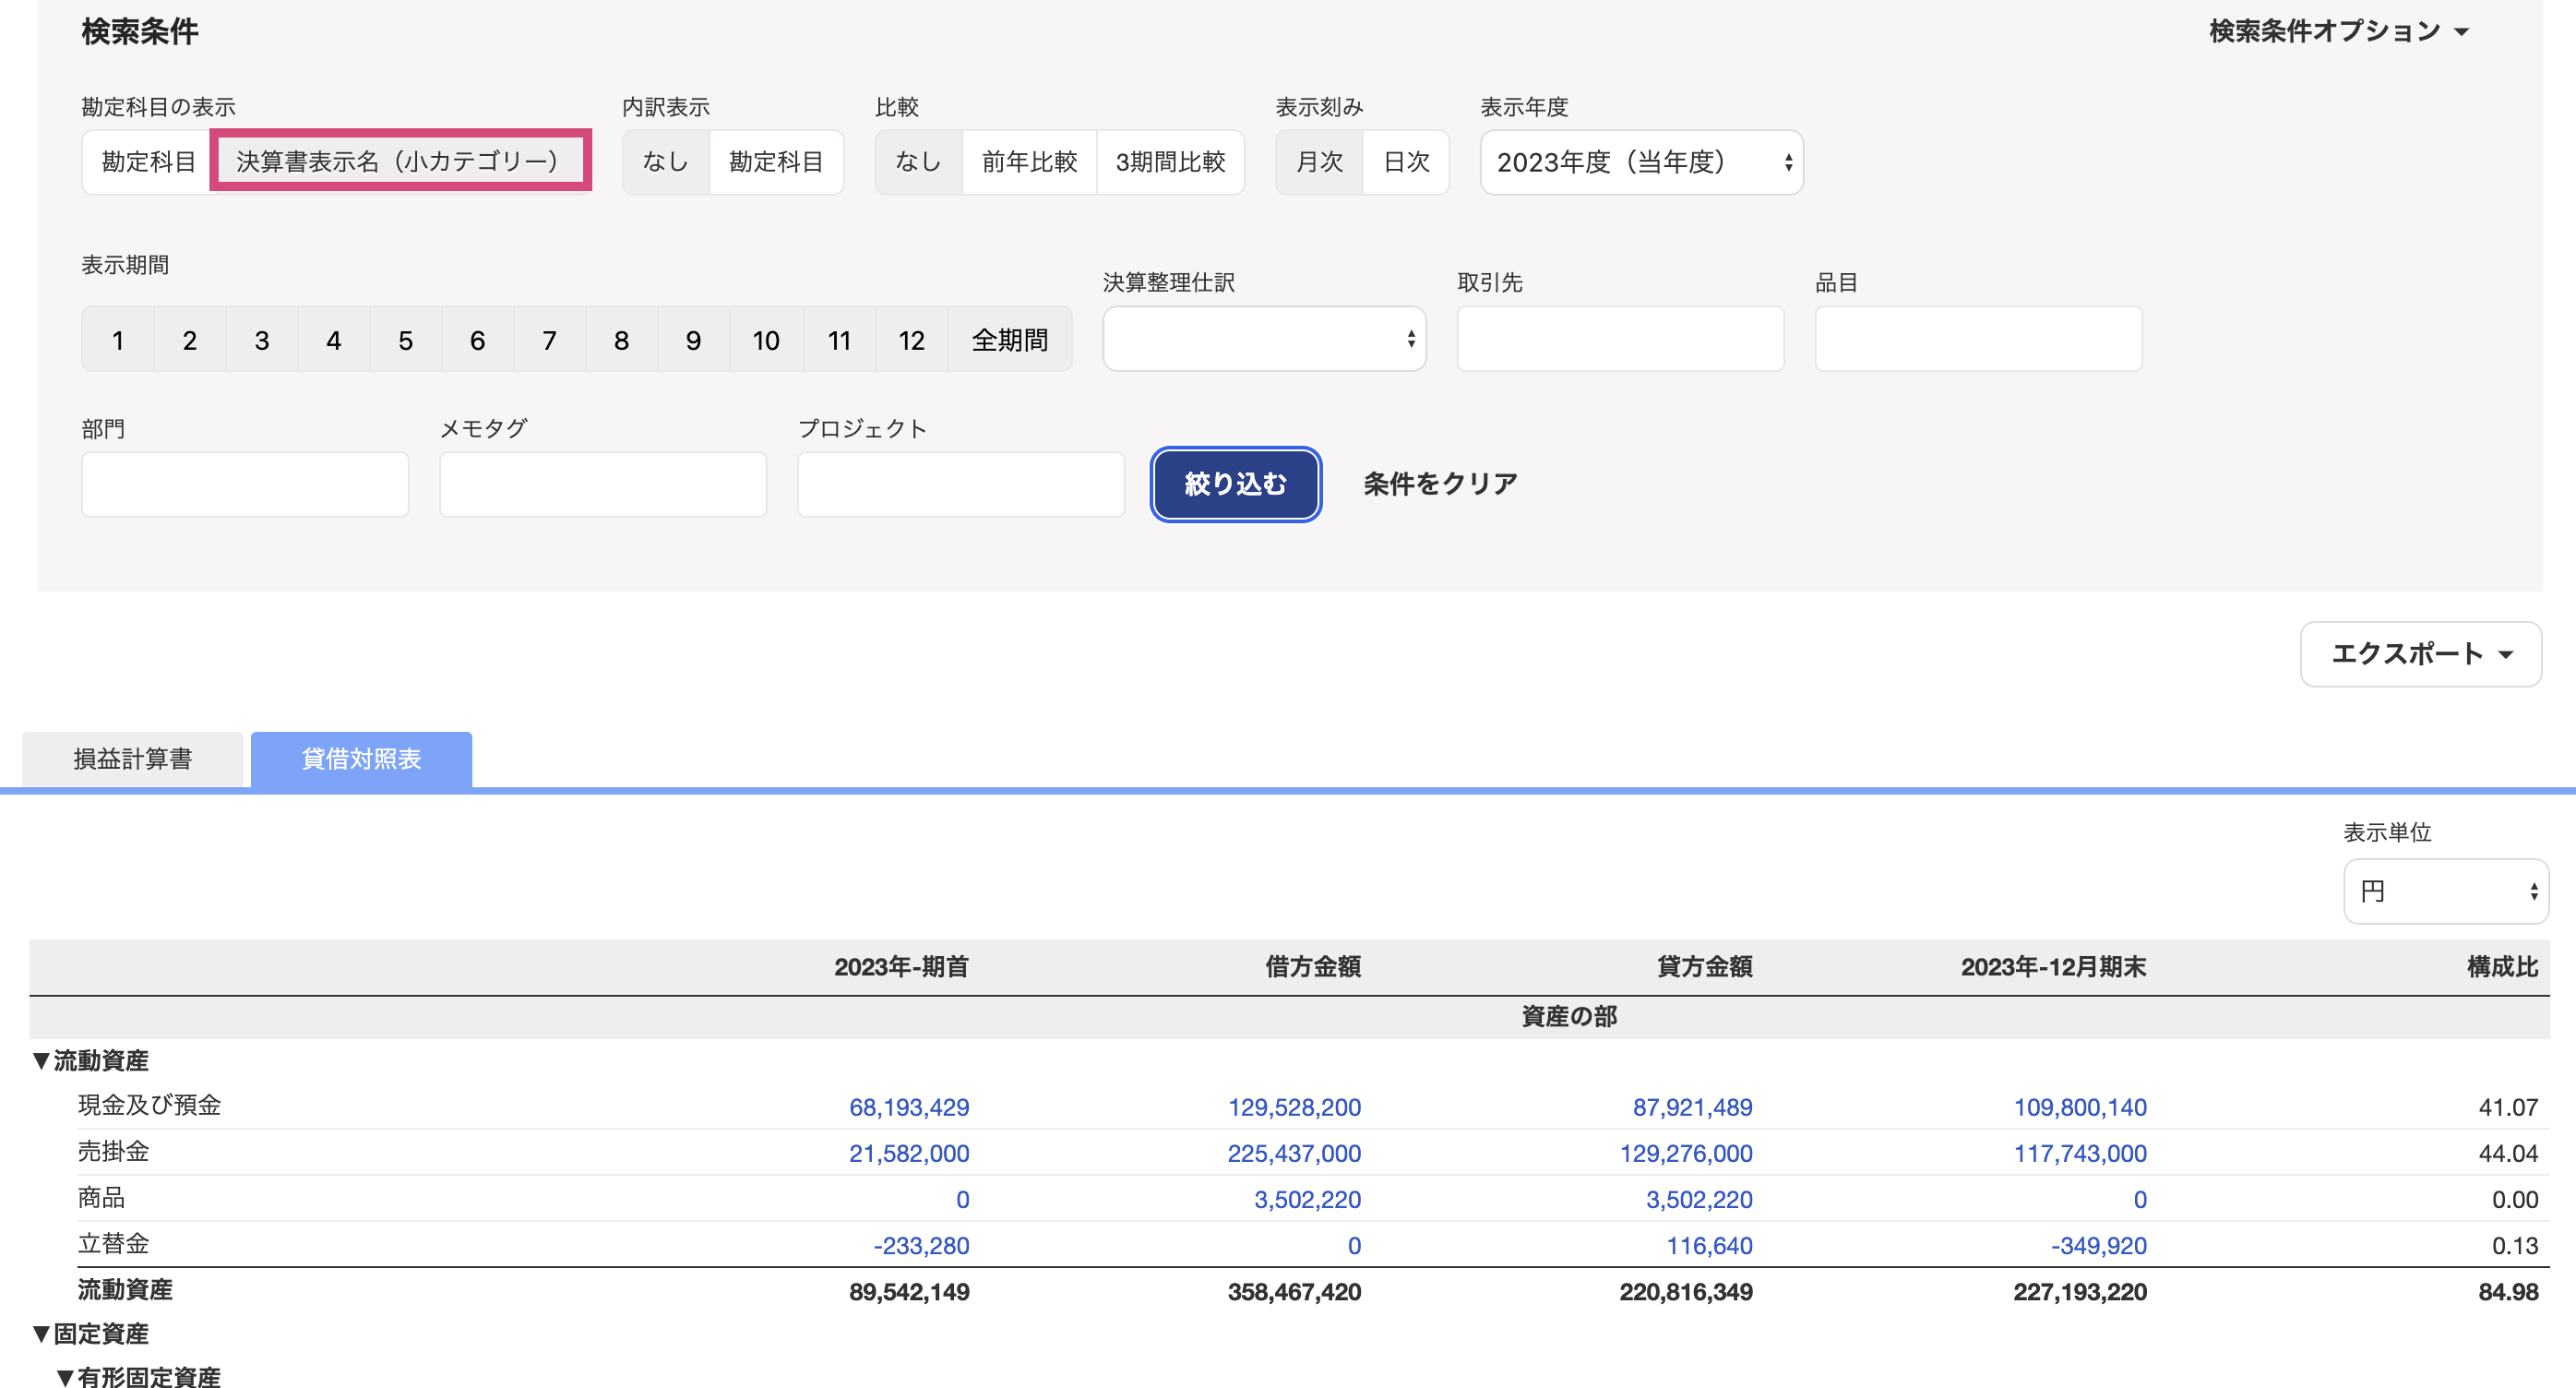Click 条件をクリア link
2576x1388 pixels.
(x=1440, y=484)
